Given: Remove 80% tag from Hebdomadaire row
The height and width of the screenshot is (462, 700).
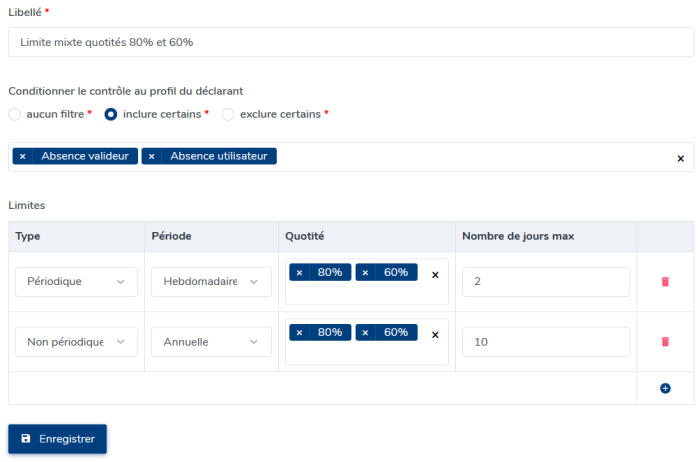Looking at the screenshot, I should 299,272.
